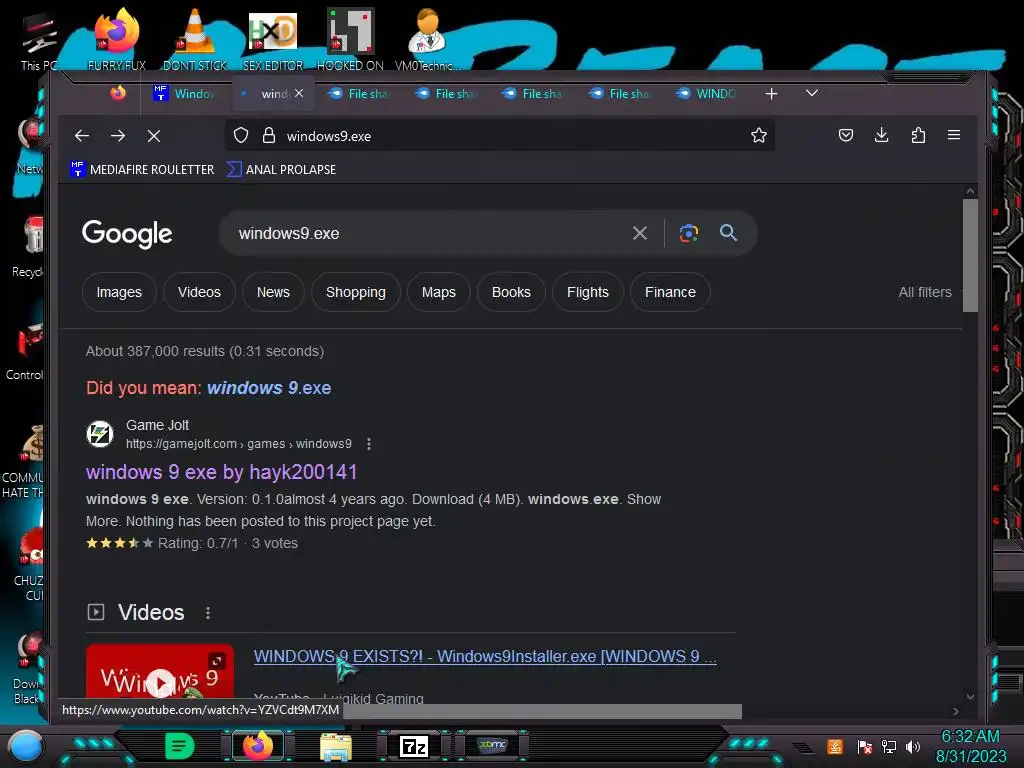Open the XBMC taskbar icon

pos(492,745)
